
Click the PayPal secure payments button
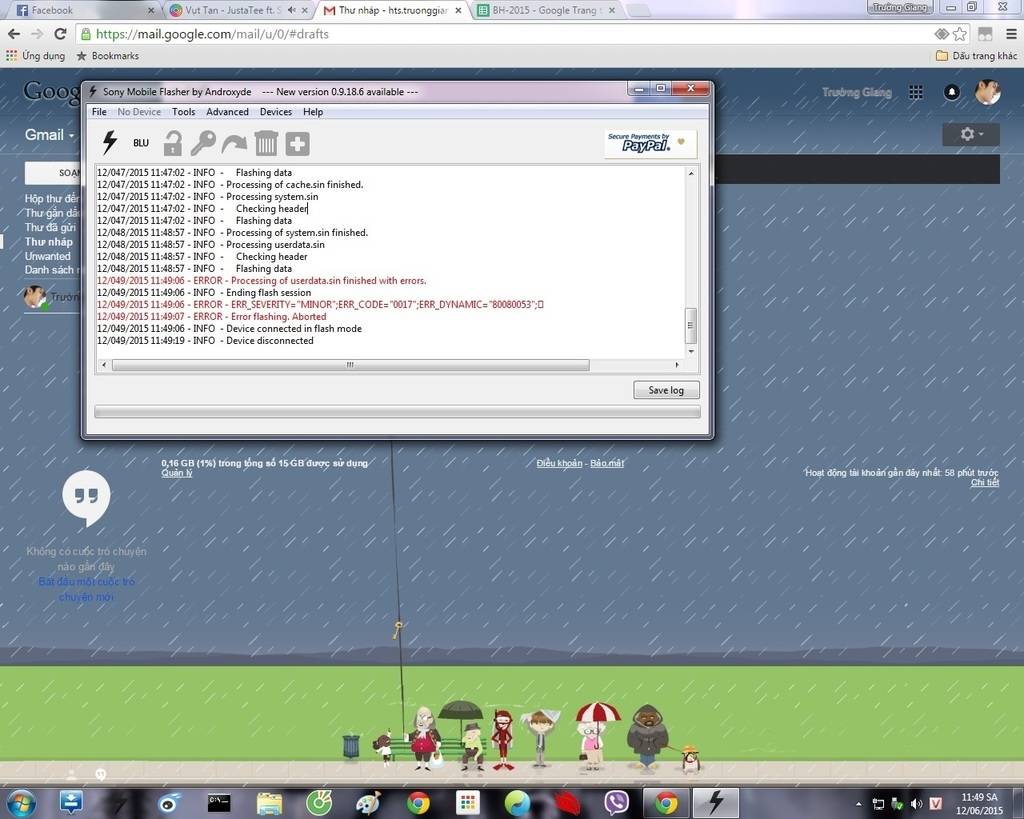pyautogui.click(x=650, y=142)
